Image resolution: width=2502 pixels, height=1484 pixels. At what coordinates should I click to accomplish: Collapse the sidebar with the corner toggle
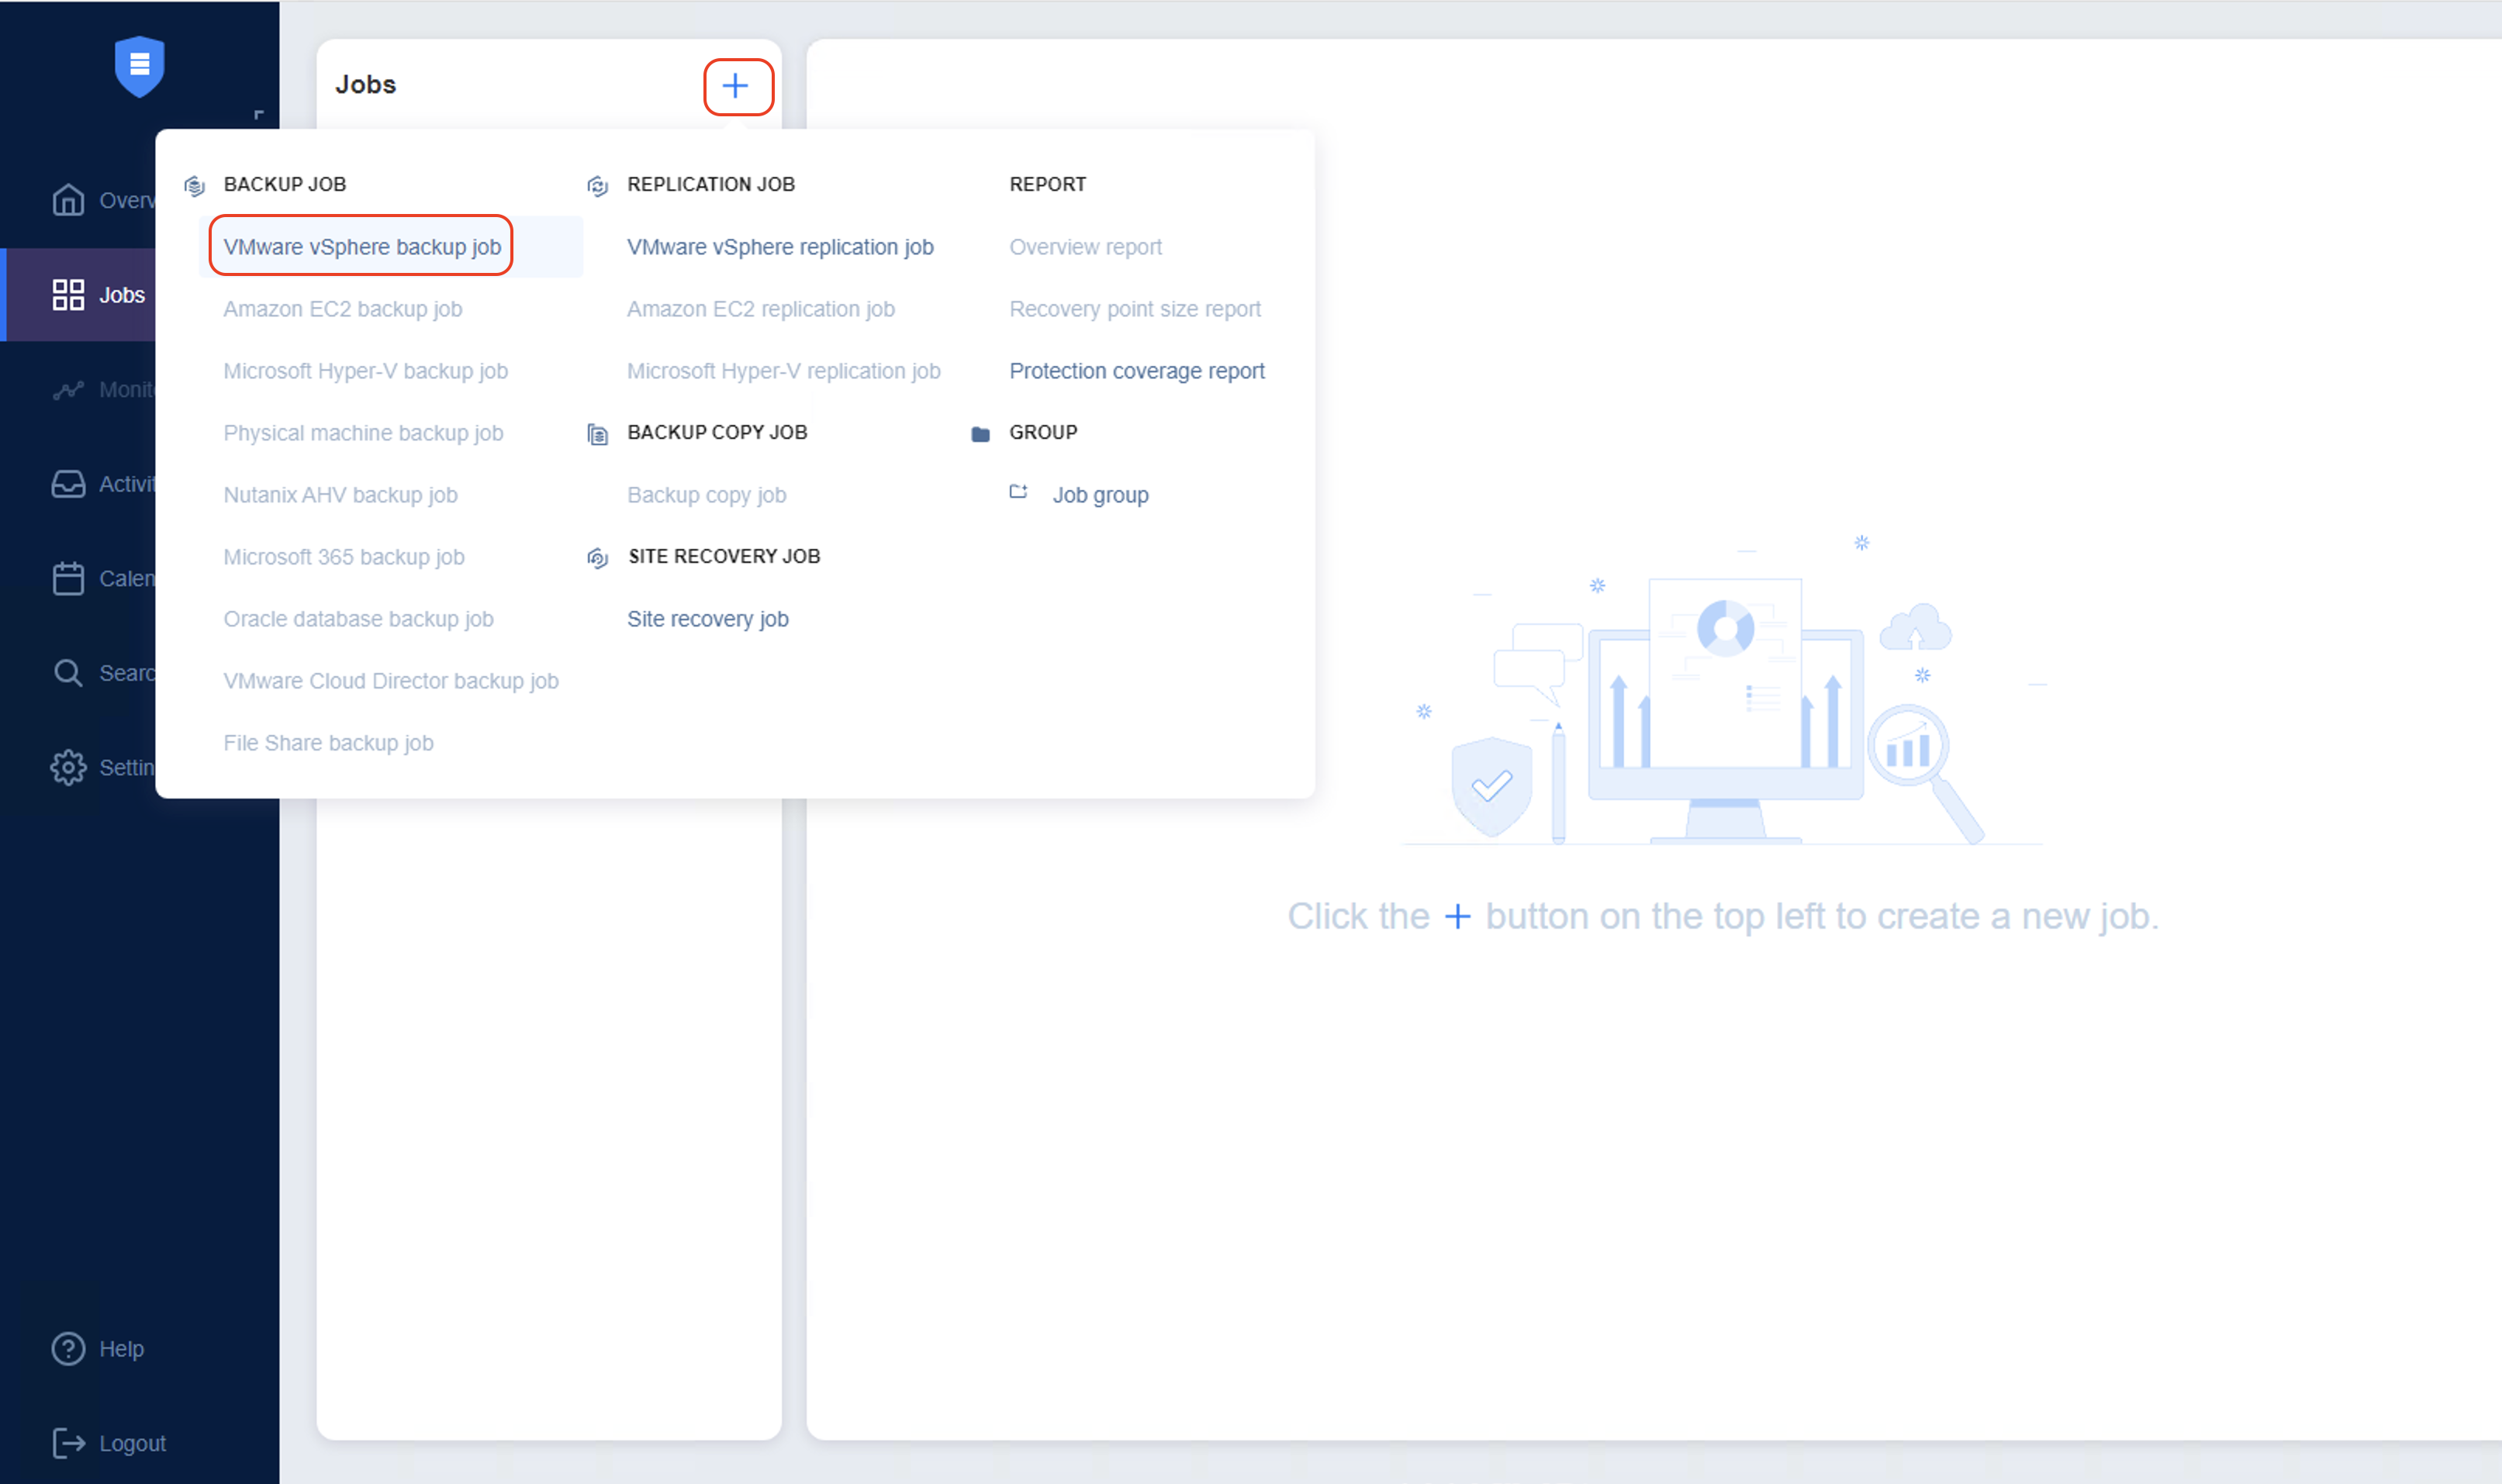click(259, 115)
